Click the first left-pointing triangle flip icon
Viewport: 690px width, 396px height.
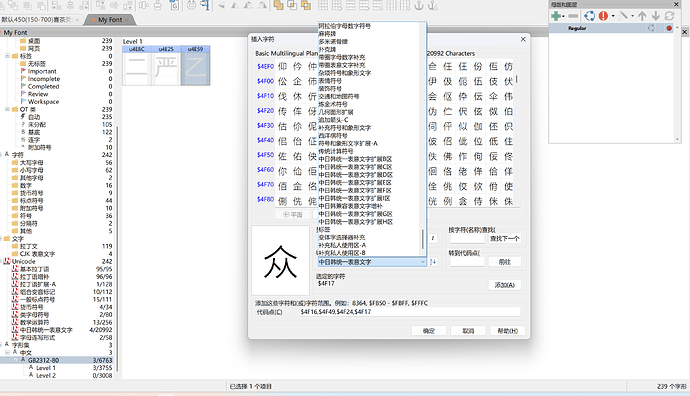[221, 6]
